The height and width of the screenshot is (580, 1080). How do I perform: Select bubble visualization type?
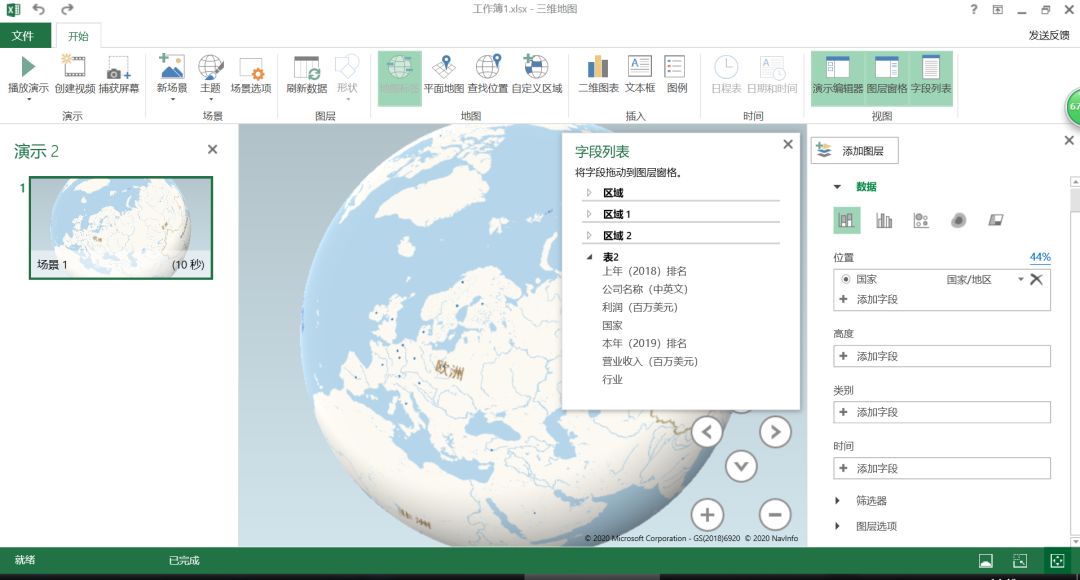pos(921,220)
